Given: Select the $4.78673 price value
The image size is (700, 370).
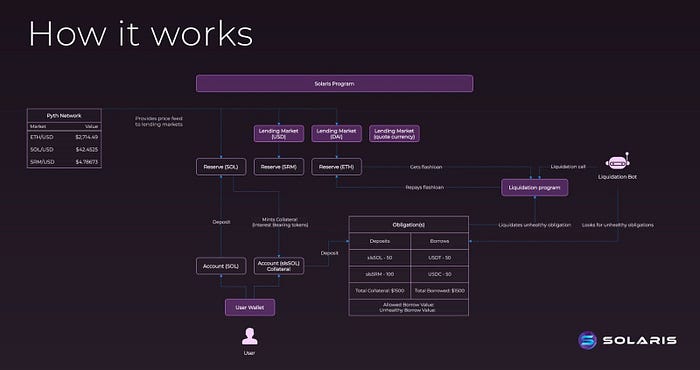Looking at the screenshot, I should [87, 162].
